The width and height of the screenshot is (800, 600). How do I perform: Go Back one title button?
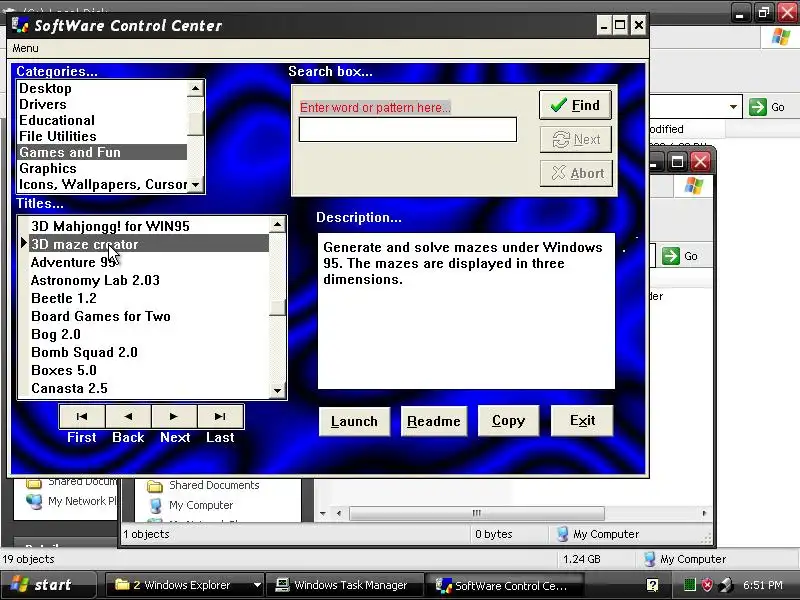[128, 416]
